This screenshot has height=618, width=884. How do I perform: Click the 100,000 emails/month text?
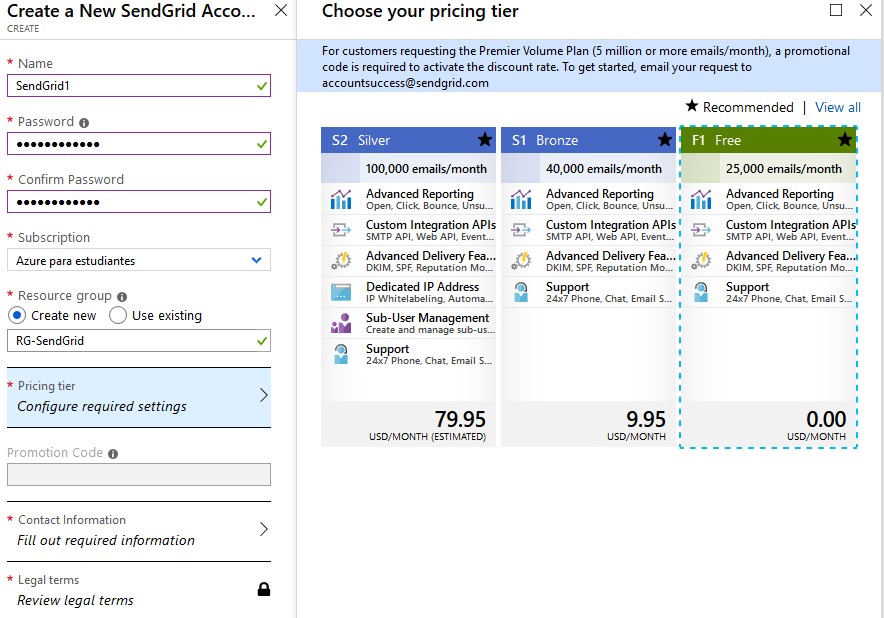pyautogui.click(x=426, y=169)
